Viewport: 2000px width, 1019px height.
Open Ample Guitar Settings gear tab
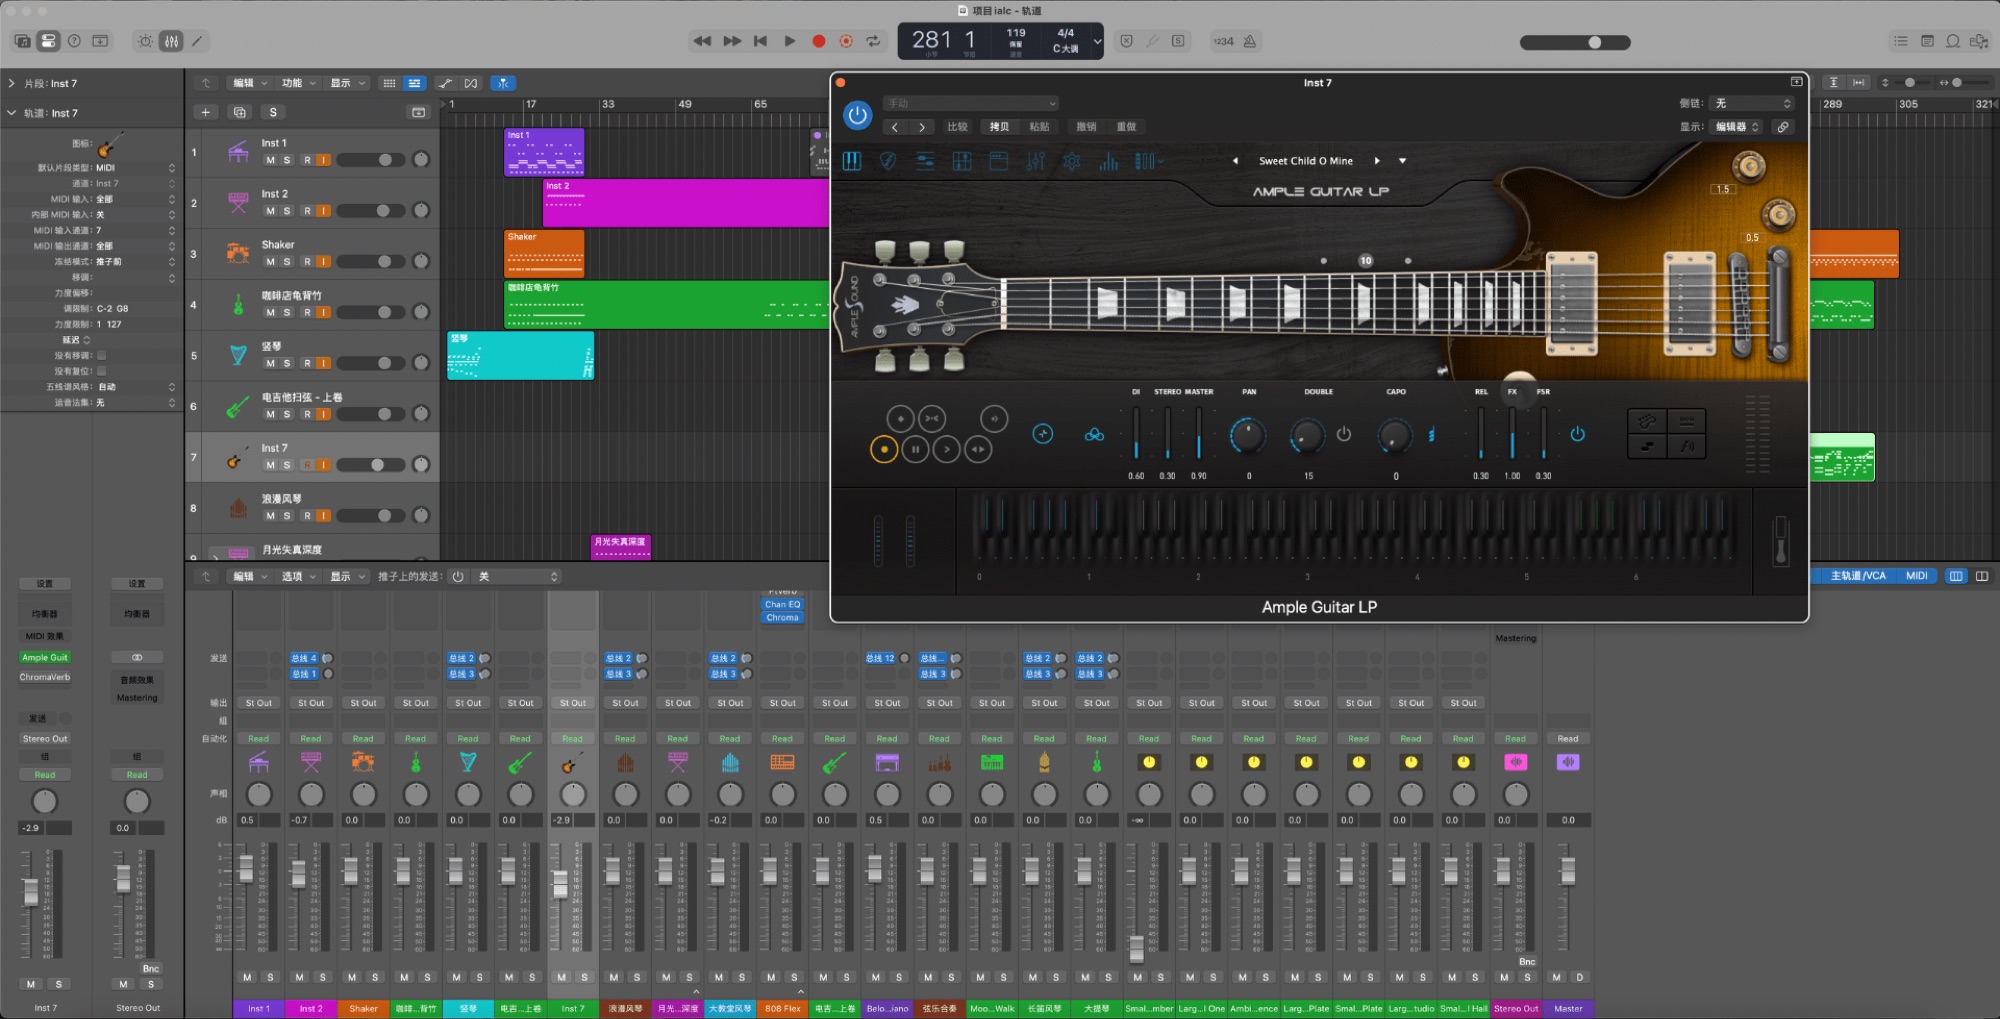1072,161
